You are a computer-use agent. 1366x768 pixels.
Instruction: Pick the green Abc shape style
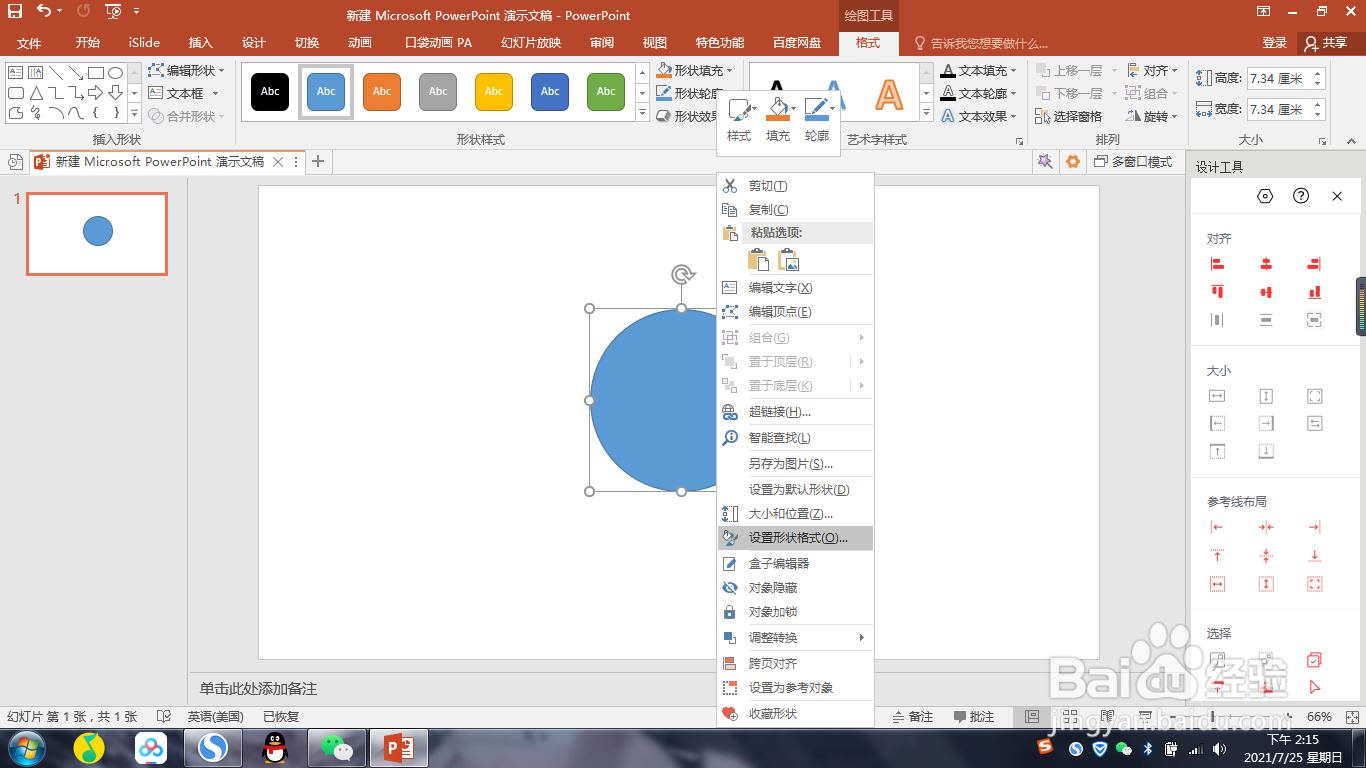point(606,91)
